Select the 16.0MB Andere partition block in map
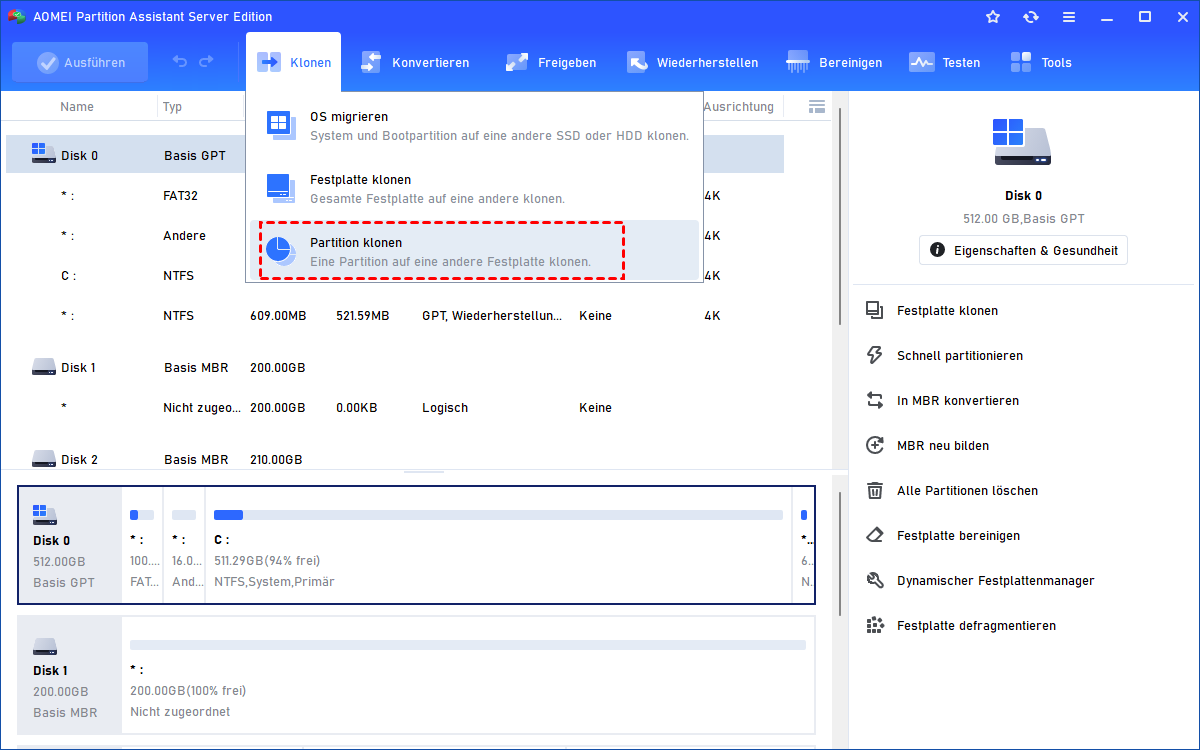The height and width of the screenshot is (750, 1200). pyautogui.click(x=184, y=545)
